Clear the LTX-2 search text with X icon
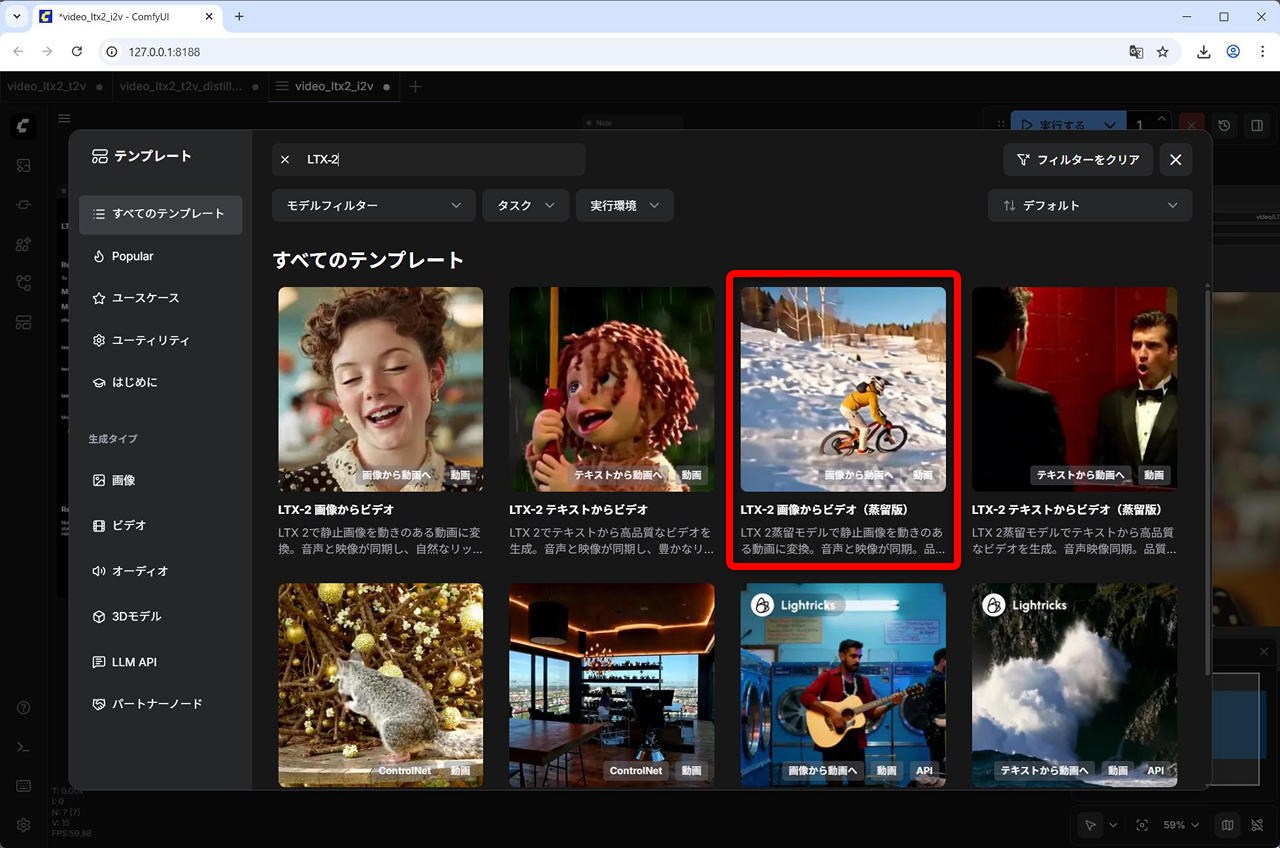1280x848 pixels. tap(285, 160)
